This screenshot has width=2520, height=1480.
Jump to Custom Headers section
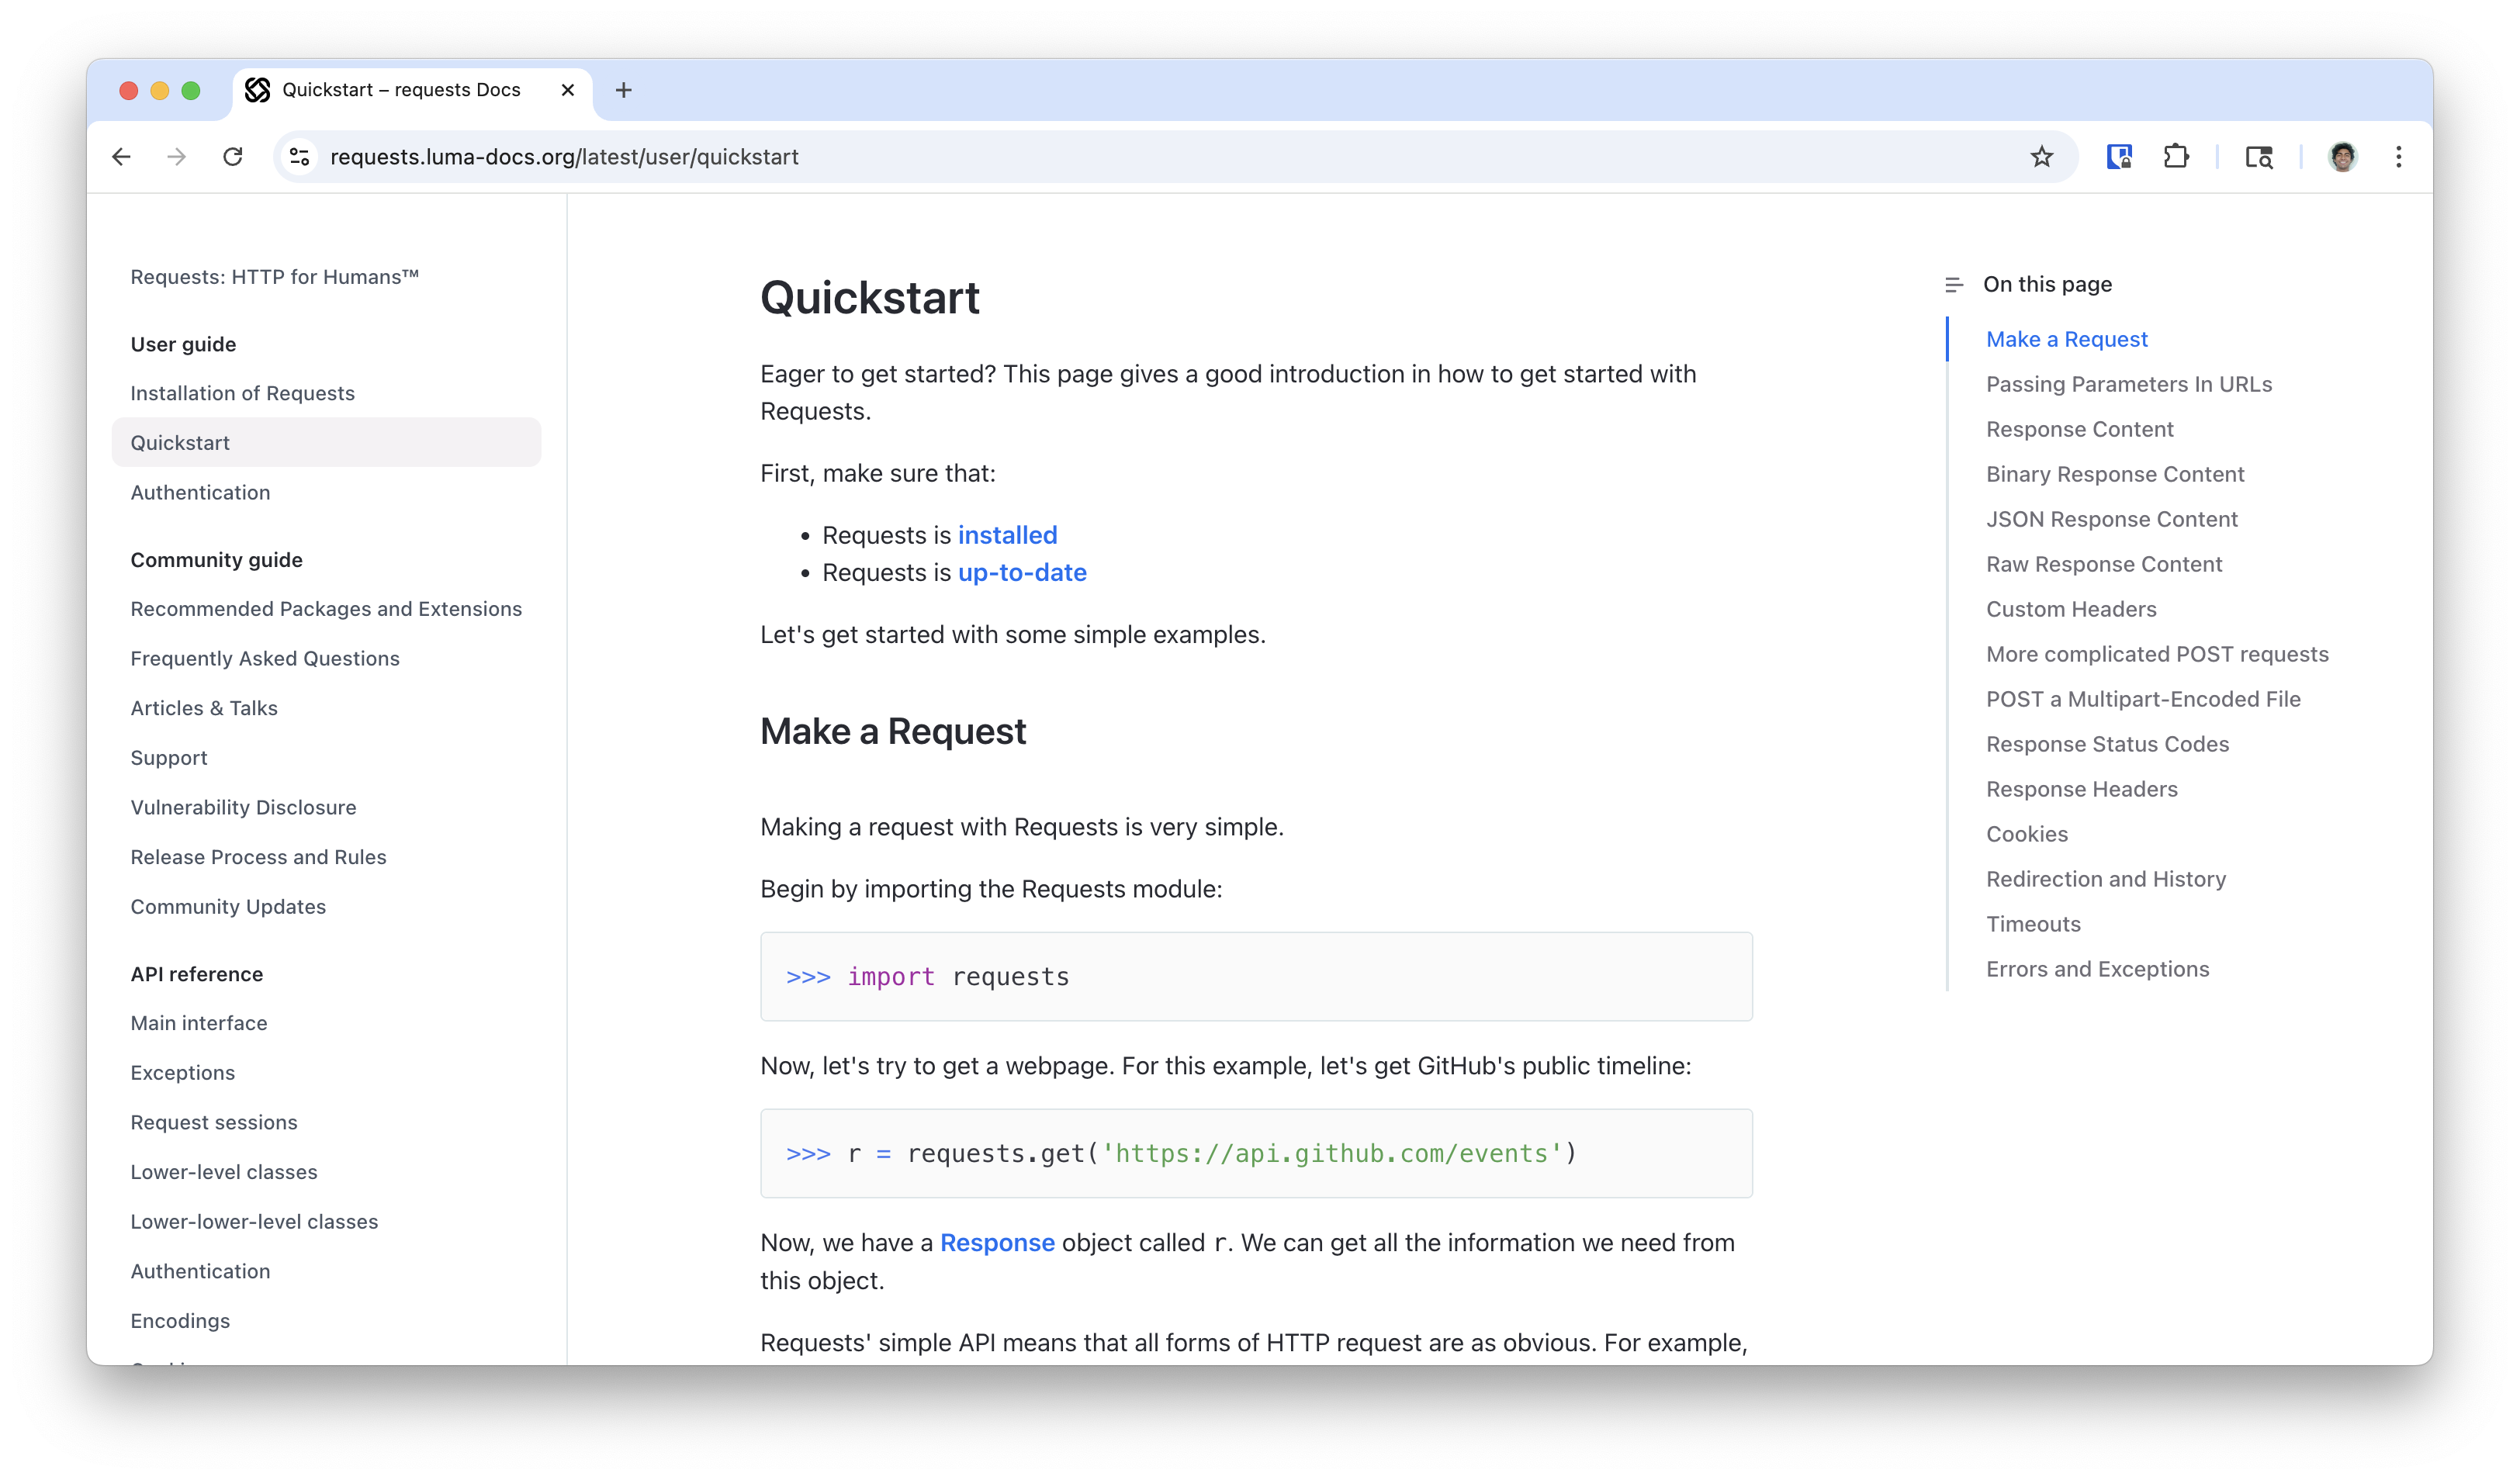click(x=2071, y=609)
